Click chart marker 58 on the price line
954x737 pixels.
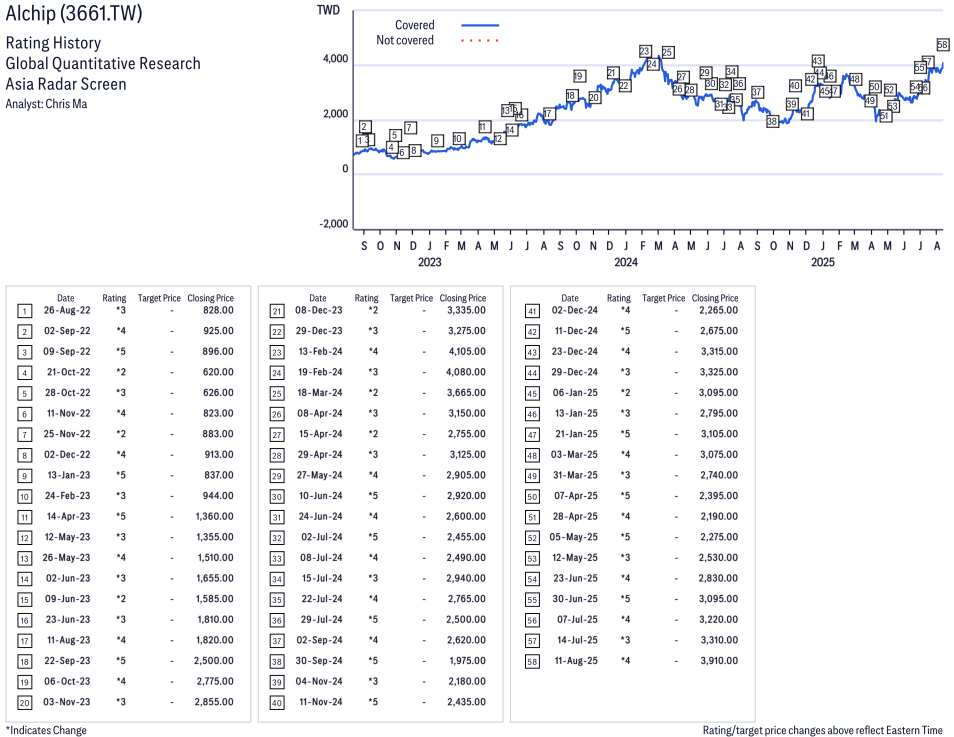[x=942, y=44]
